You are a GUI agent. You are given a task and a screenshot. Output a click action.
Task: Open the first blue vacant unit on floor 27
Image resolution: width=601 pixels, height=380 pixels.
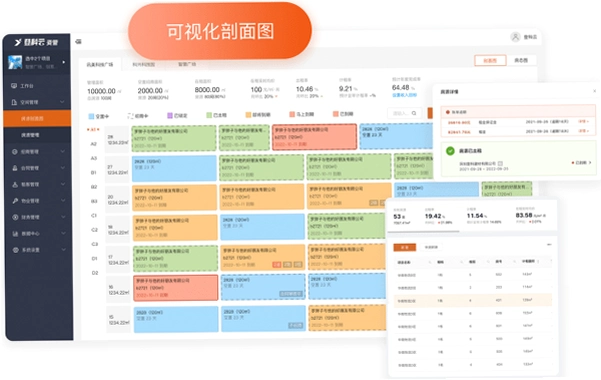tap(174, 168)
